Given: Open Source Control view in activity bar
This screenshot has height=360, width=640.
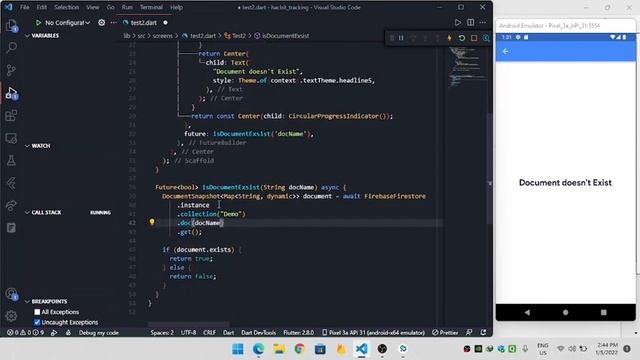Looking at the screenshot, I should [x=11, y=70].
